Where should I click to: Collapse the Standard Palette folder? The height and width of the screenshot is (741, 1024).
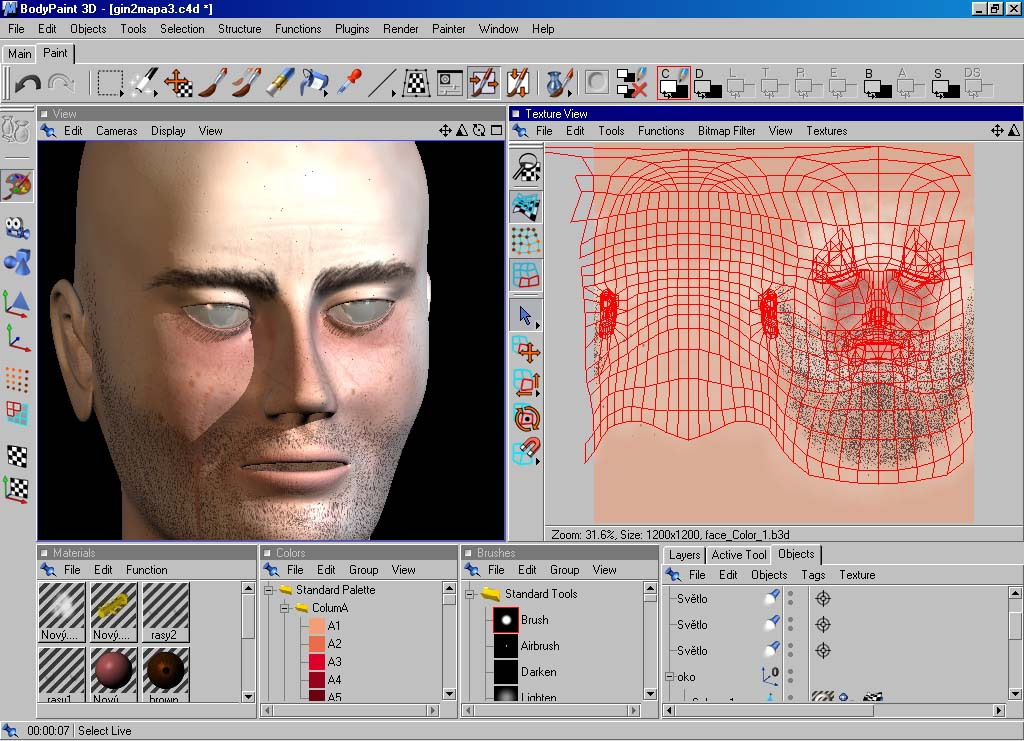[268, 590]
